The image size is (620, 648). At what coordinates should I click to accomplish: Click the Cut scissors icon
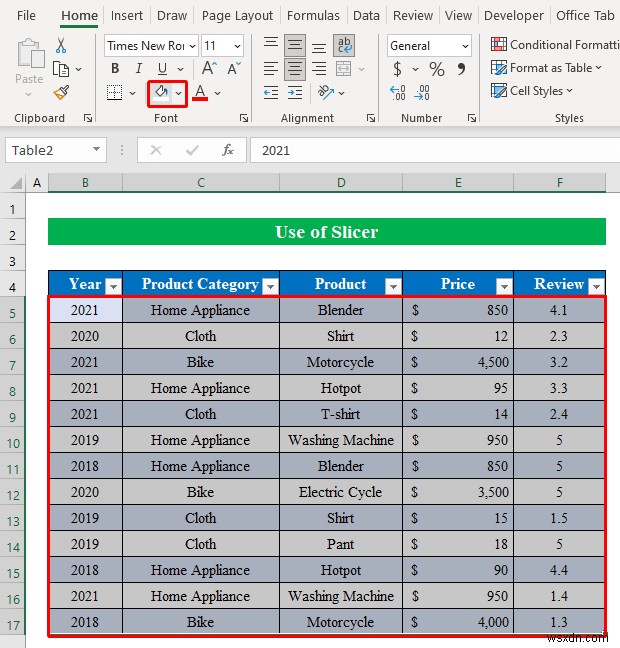[61, 45]
